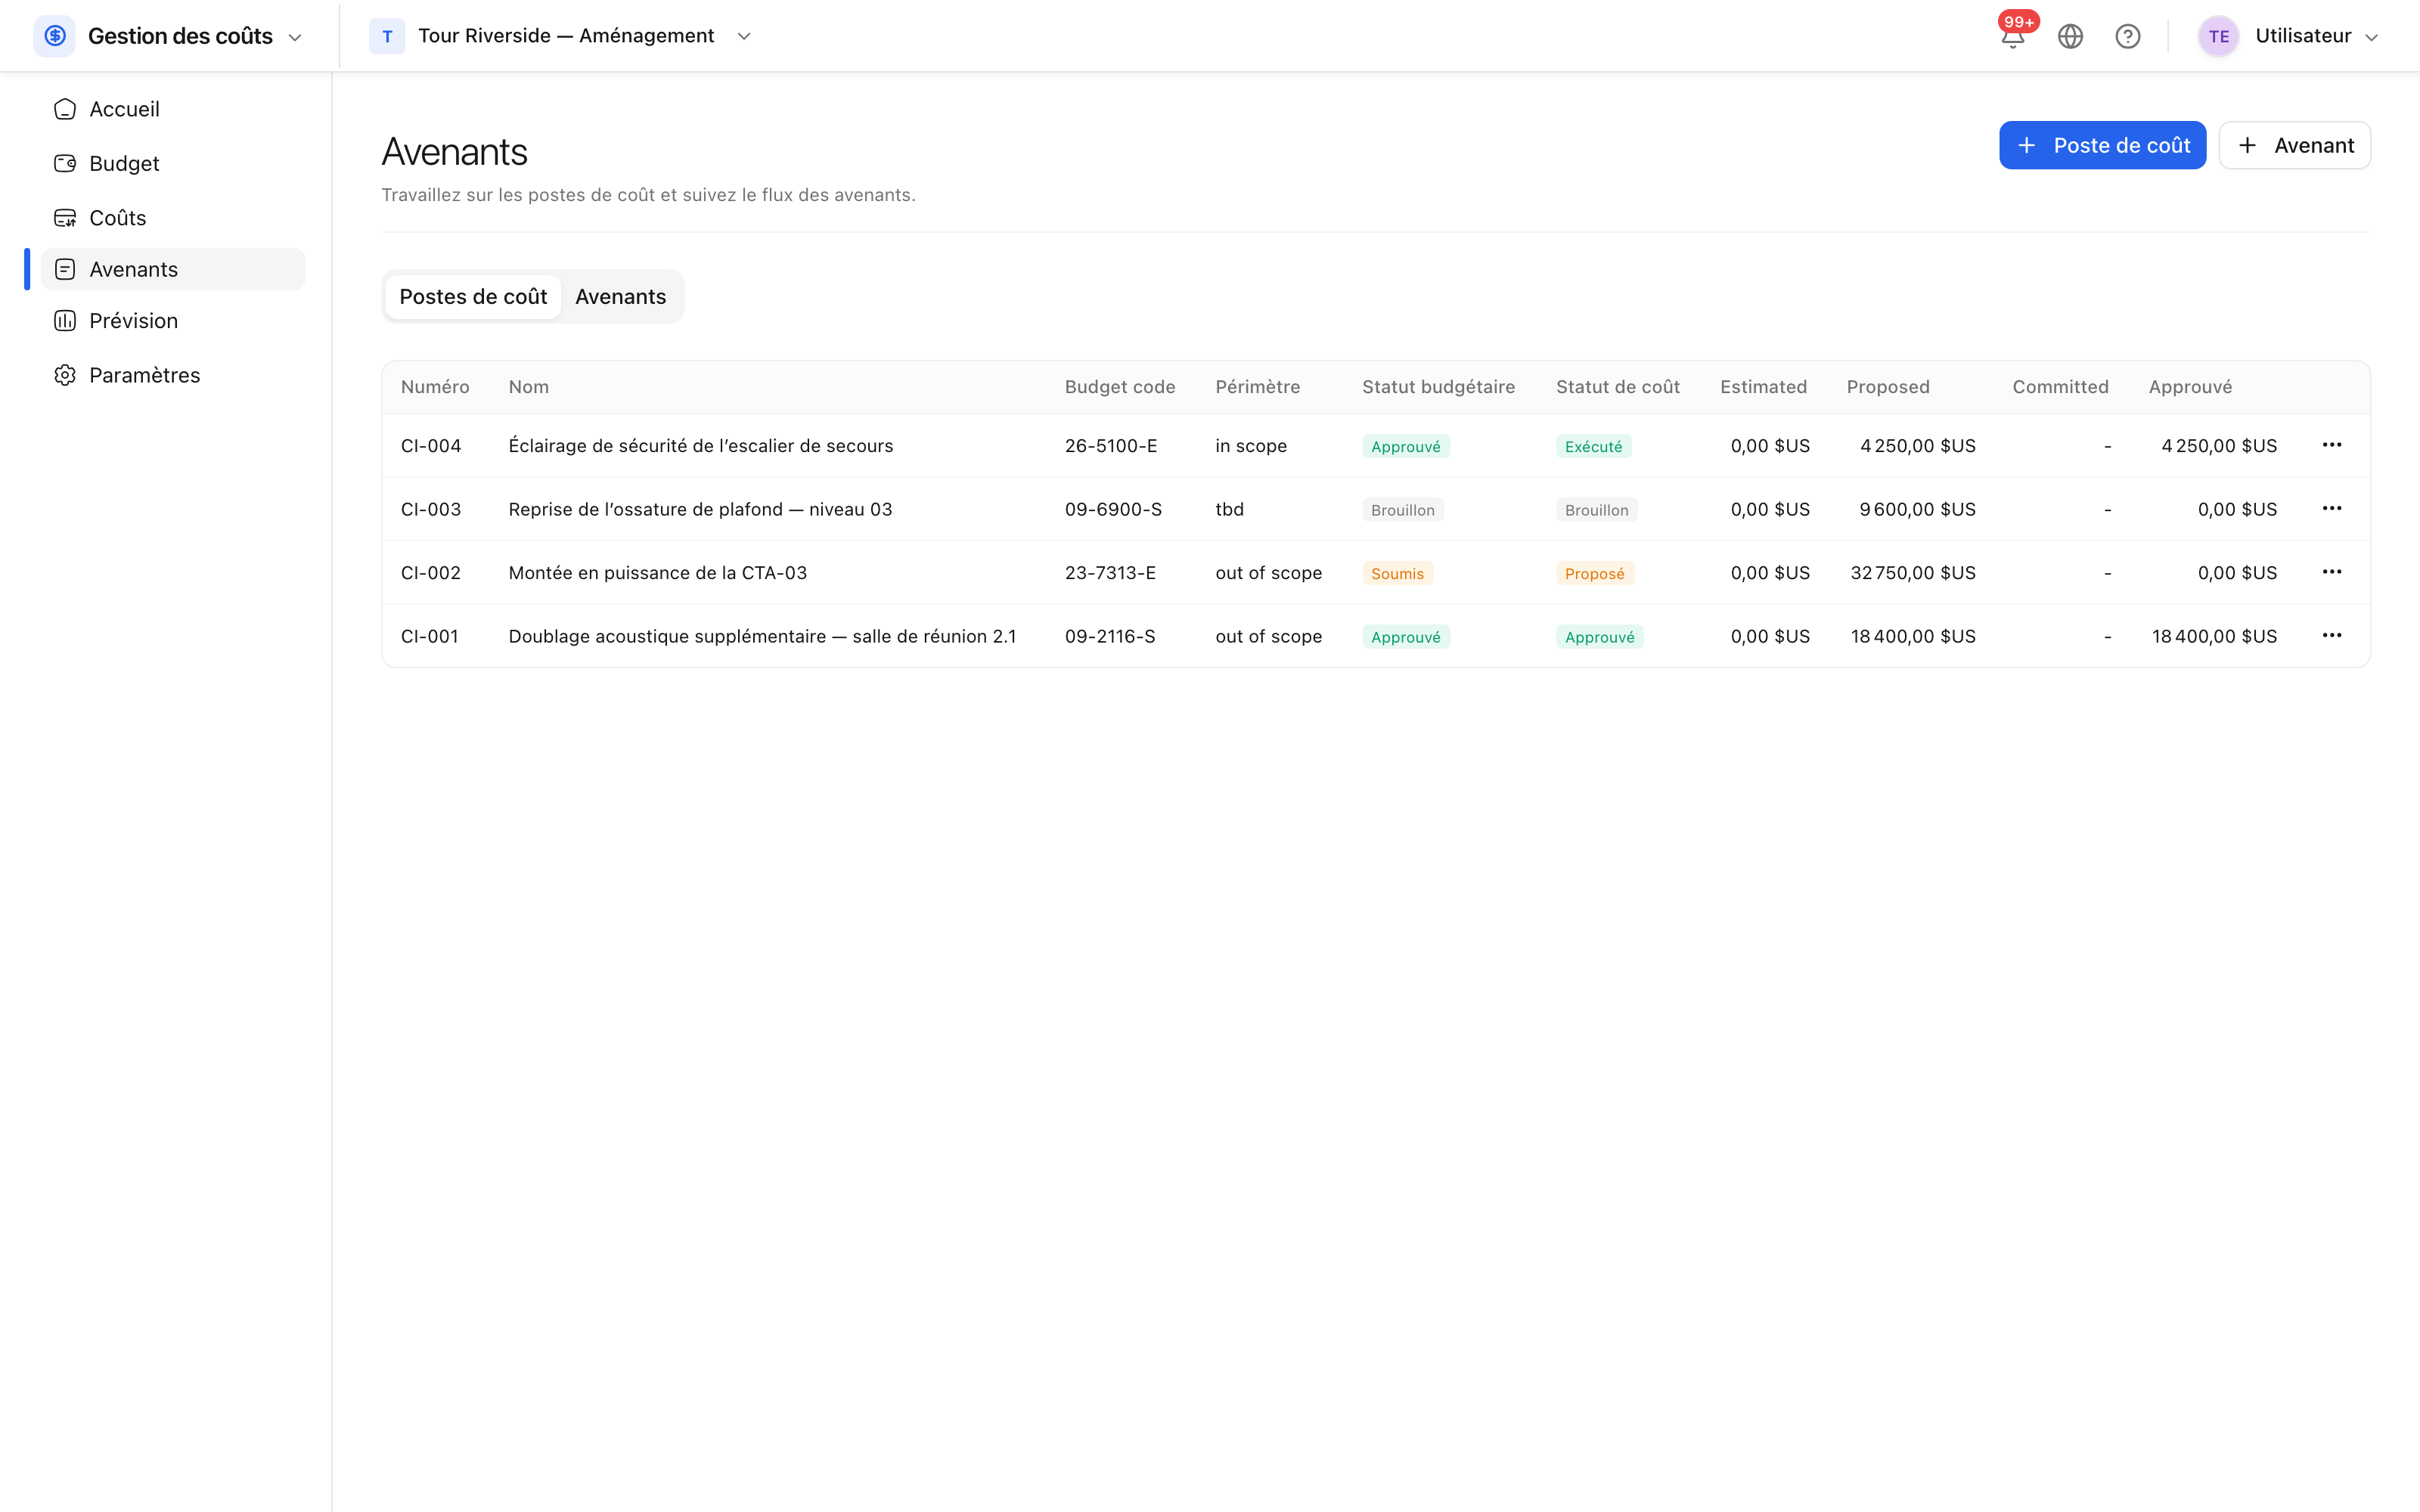This screenshot has height=1512, width=2420.
Task: Open the notifications bell
Action: click(2013, 36)
